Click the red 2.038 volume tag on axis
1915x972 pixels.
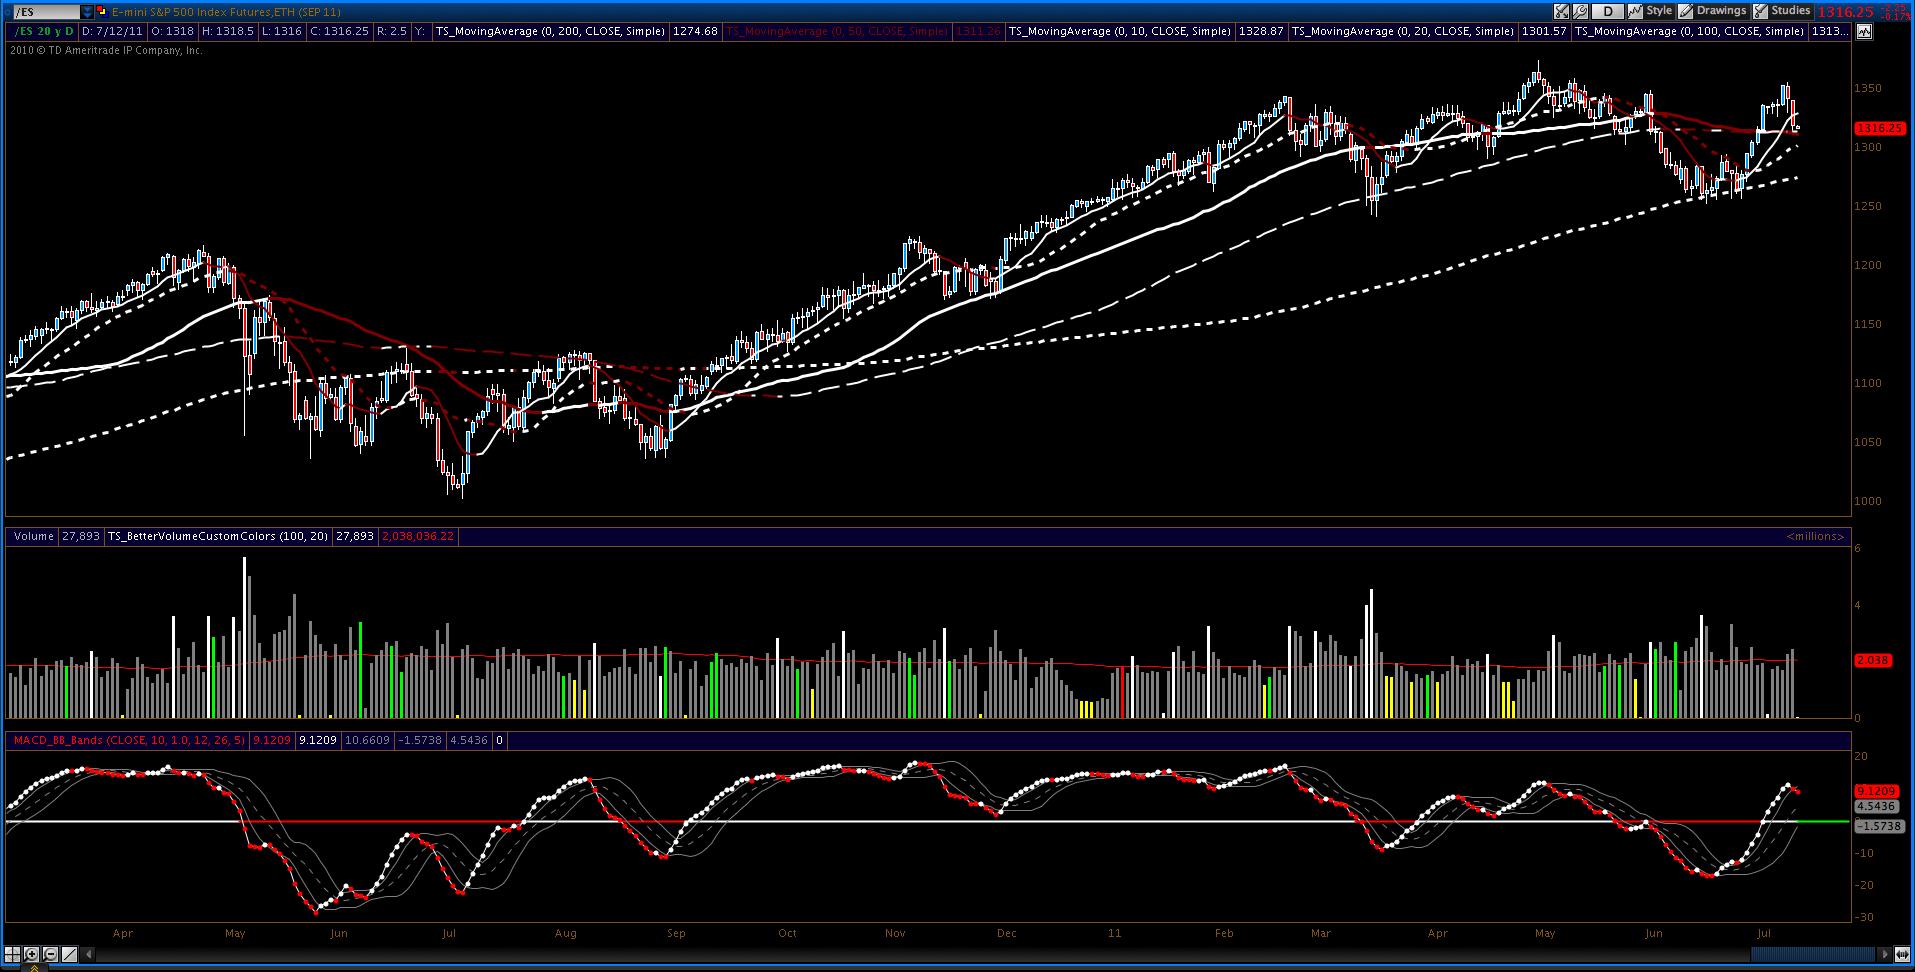tap(1872, 660)
